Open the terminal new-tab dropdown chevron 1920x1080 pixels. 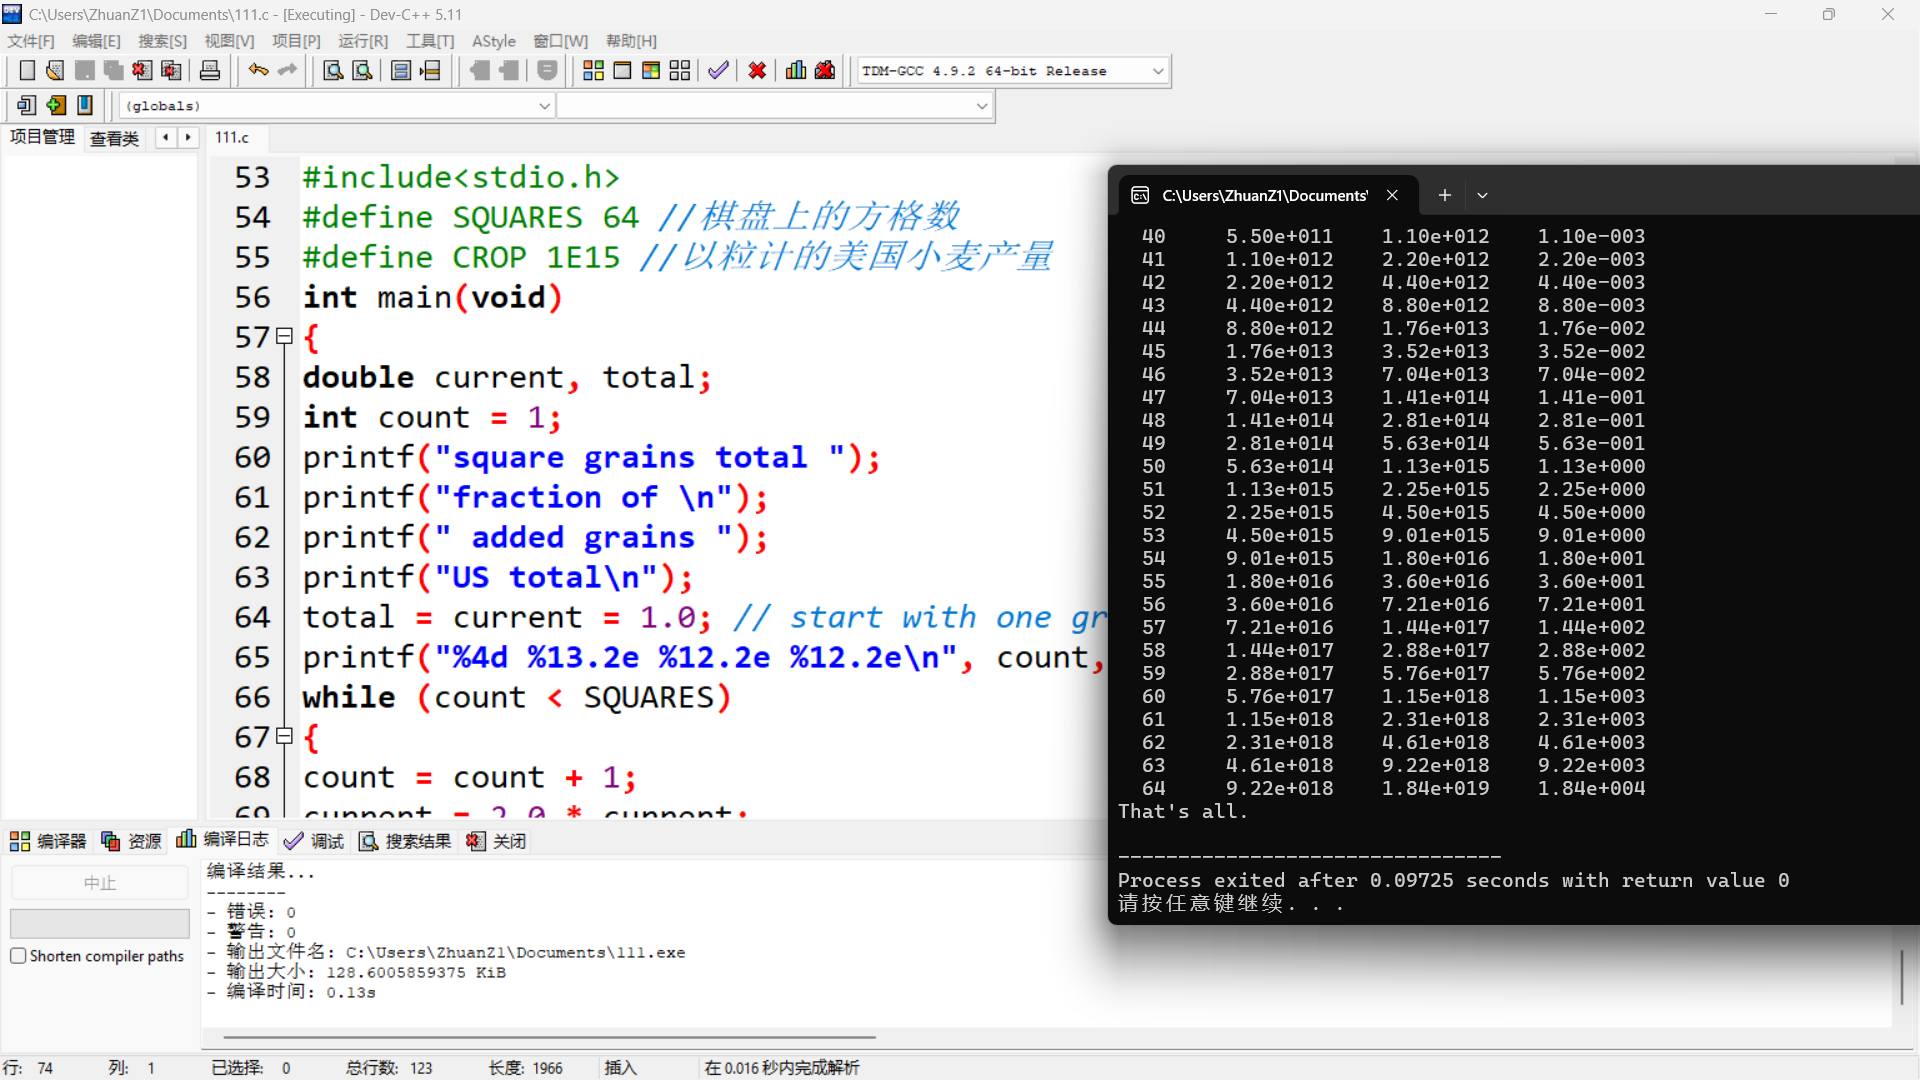pyautogui.click(x=1482, y=196)
